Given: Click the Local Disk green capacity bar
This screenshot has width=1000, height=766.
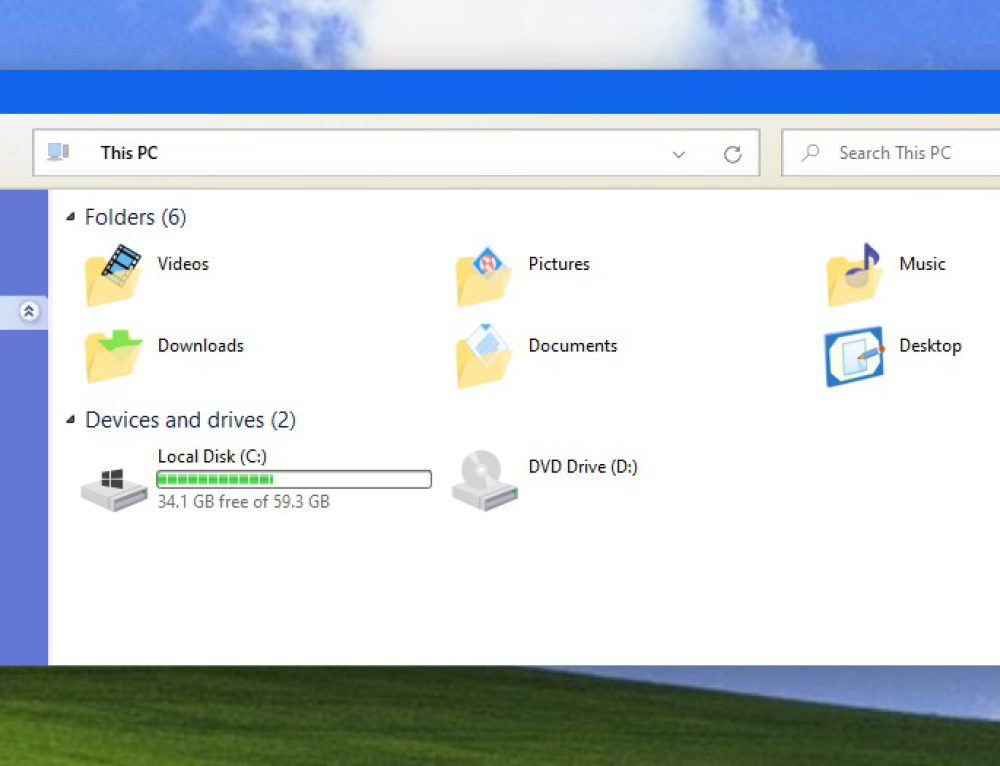Looking at the screenshot, I should click(294, 480).
